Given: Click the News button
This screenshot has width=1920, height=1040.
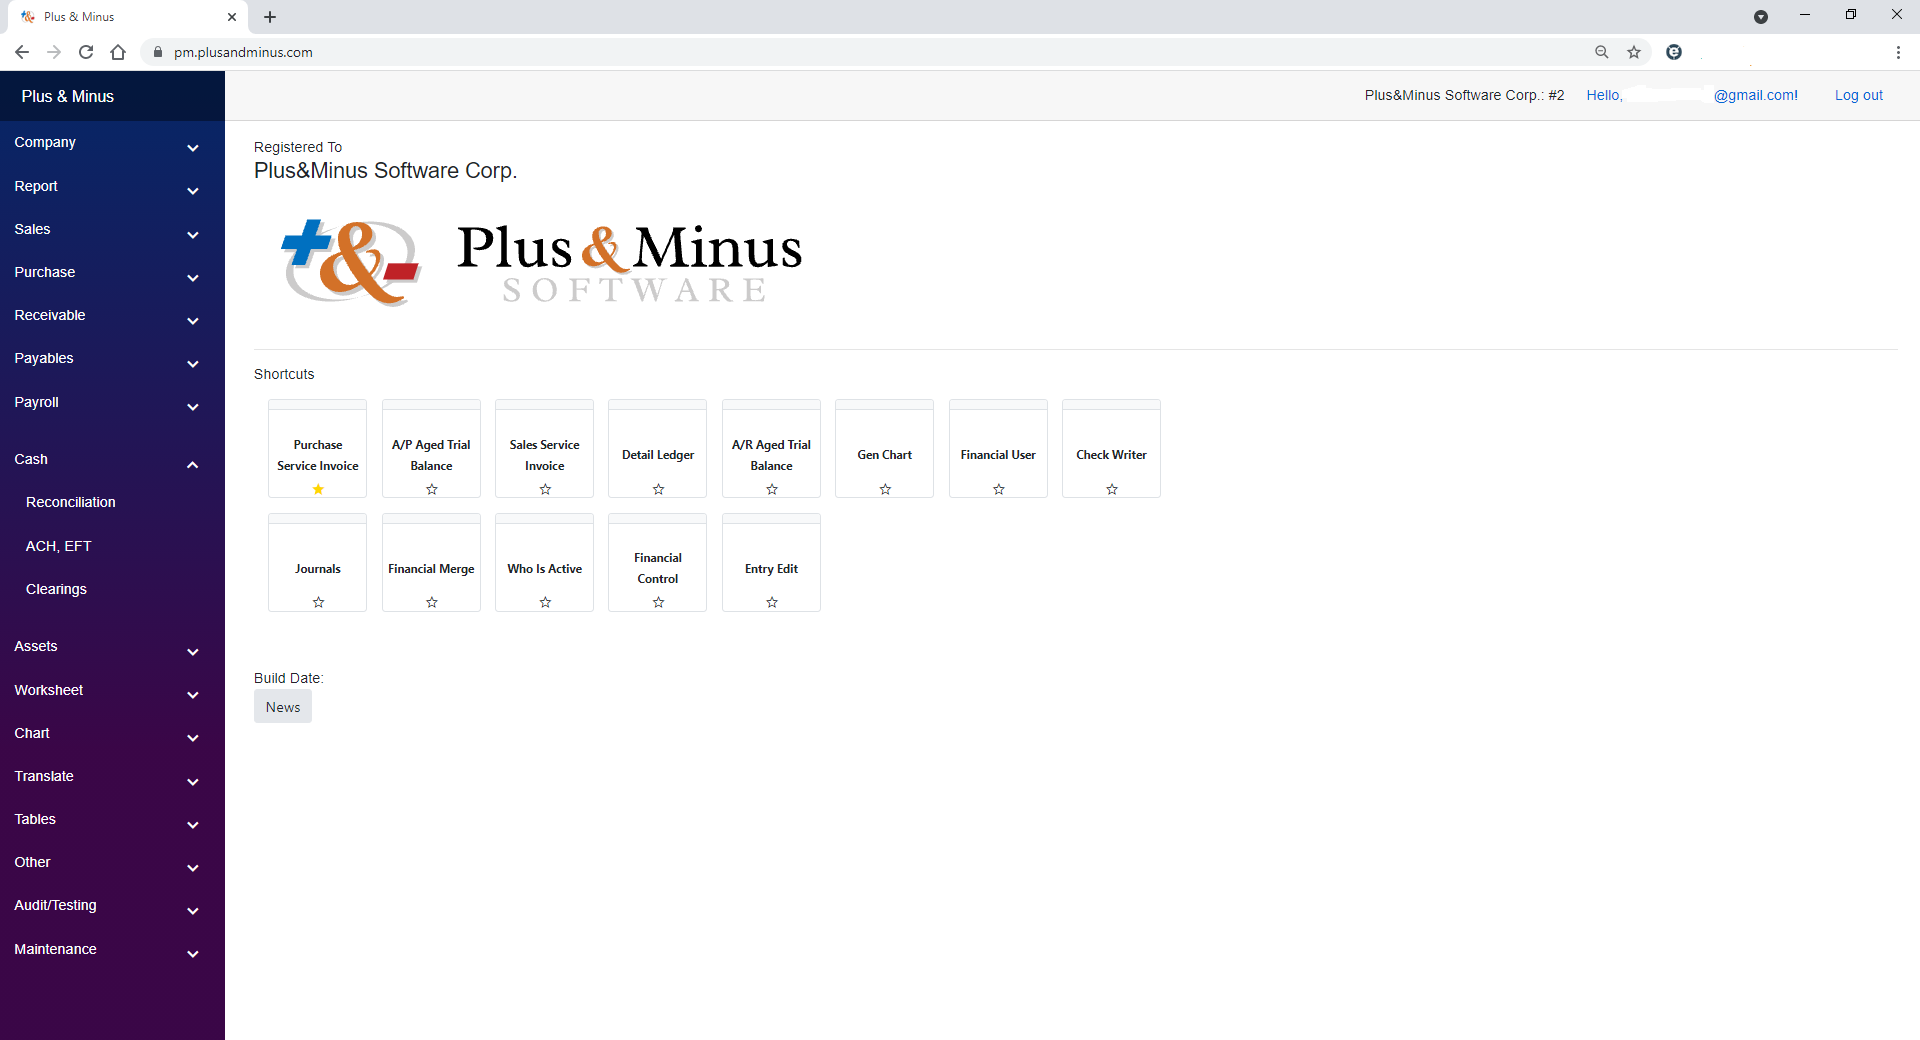Looking at the screenshot, I should 282,706.
